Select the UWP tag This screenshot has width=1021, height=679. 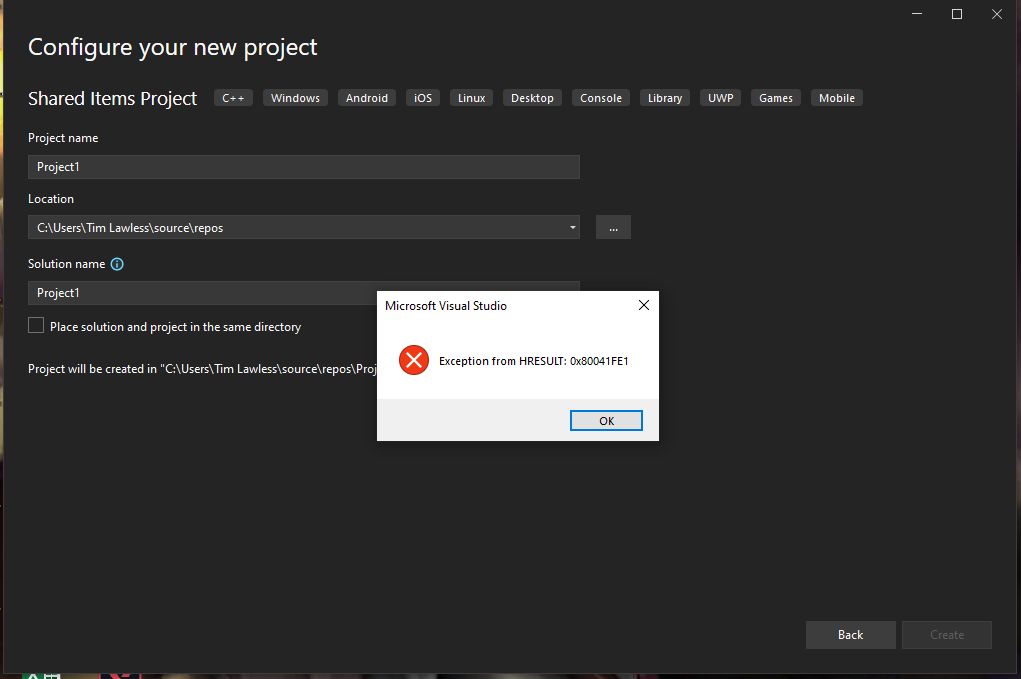point(721,98)
